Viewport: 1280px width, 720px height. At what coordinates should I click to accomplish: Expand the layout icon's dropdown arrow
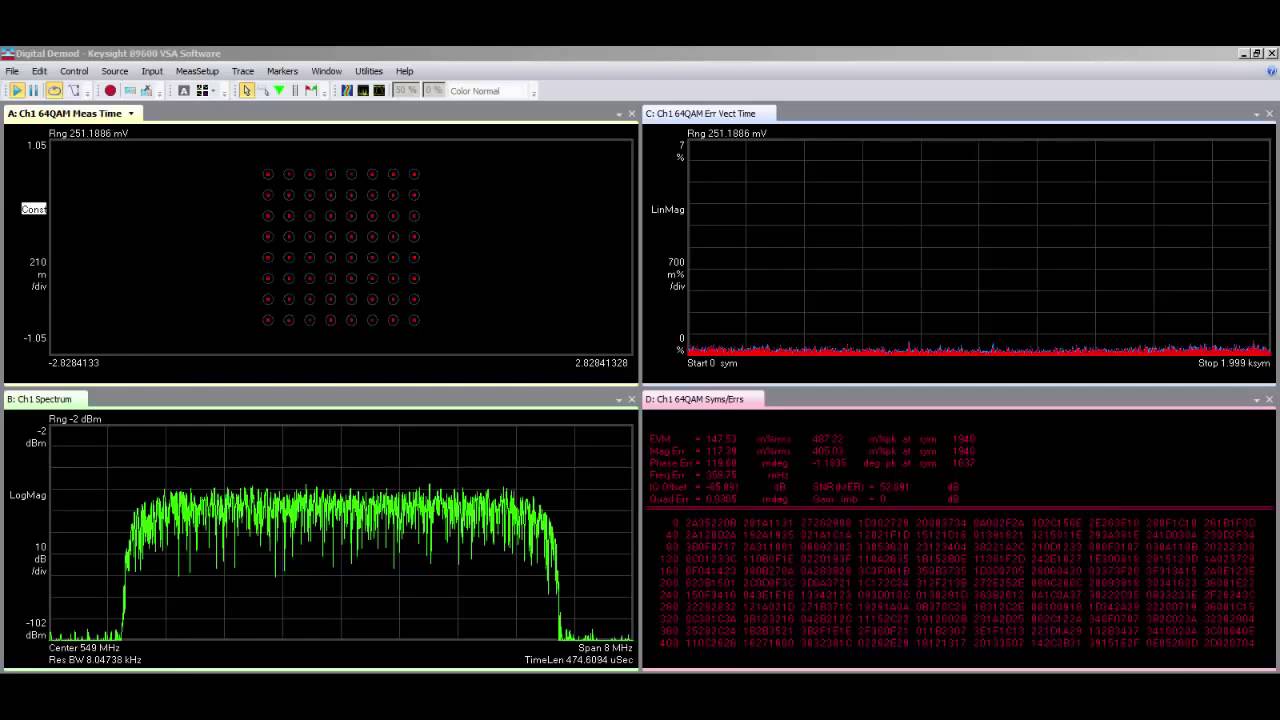point(214,90)
